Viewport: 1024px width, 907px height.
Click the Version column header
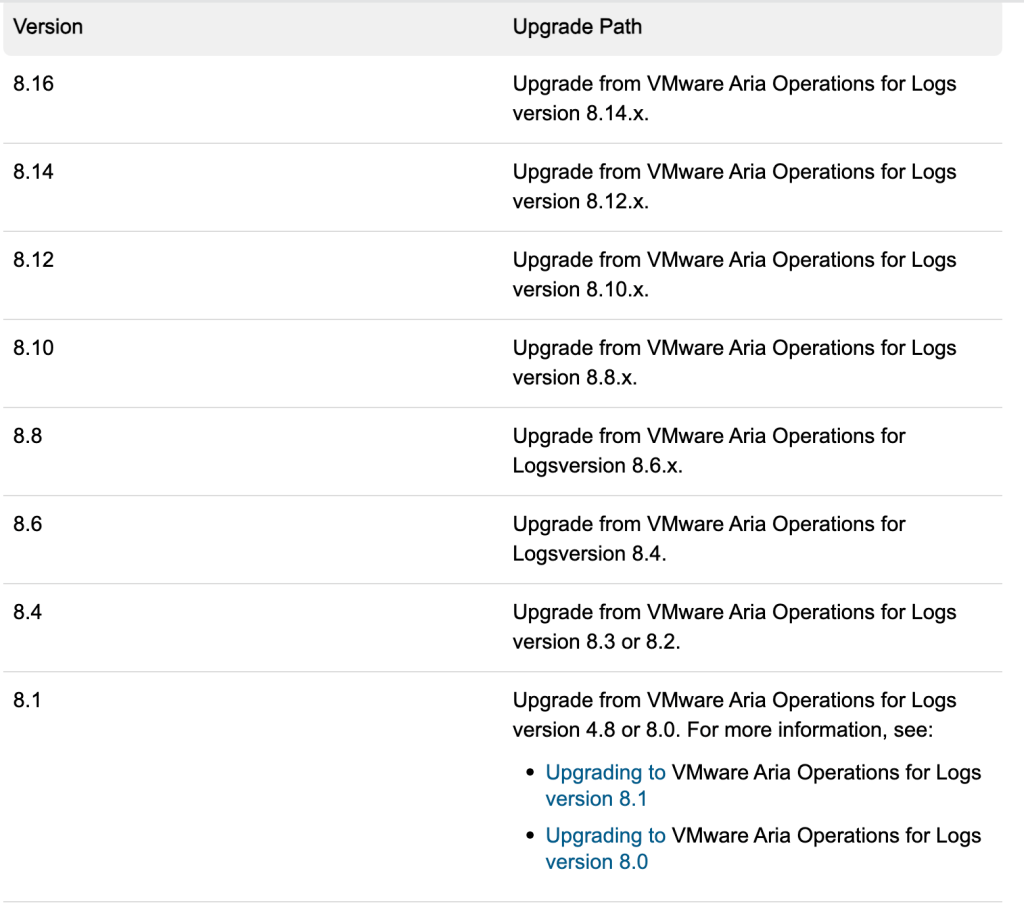[x=48, y=27]
